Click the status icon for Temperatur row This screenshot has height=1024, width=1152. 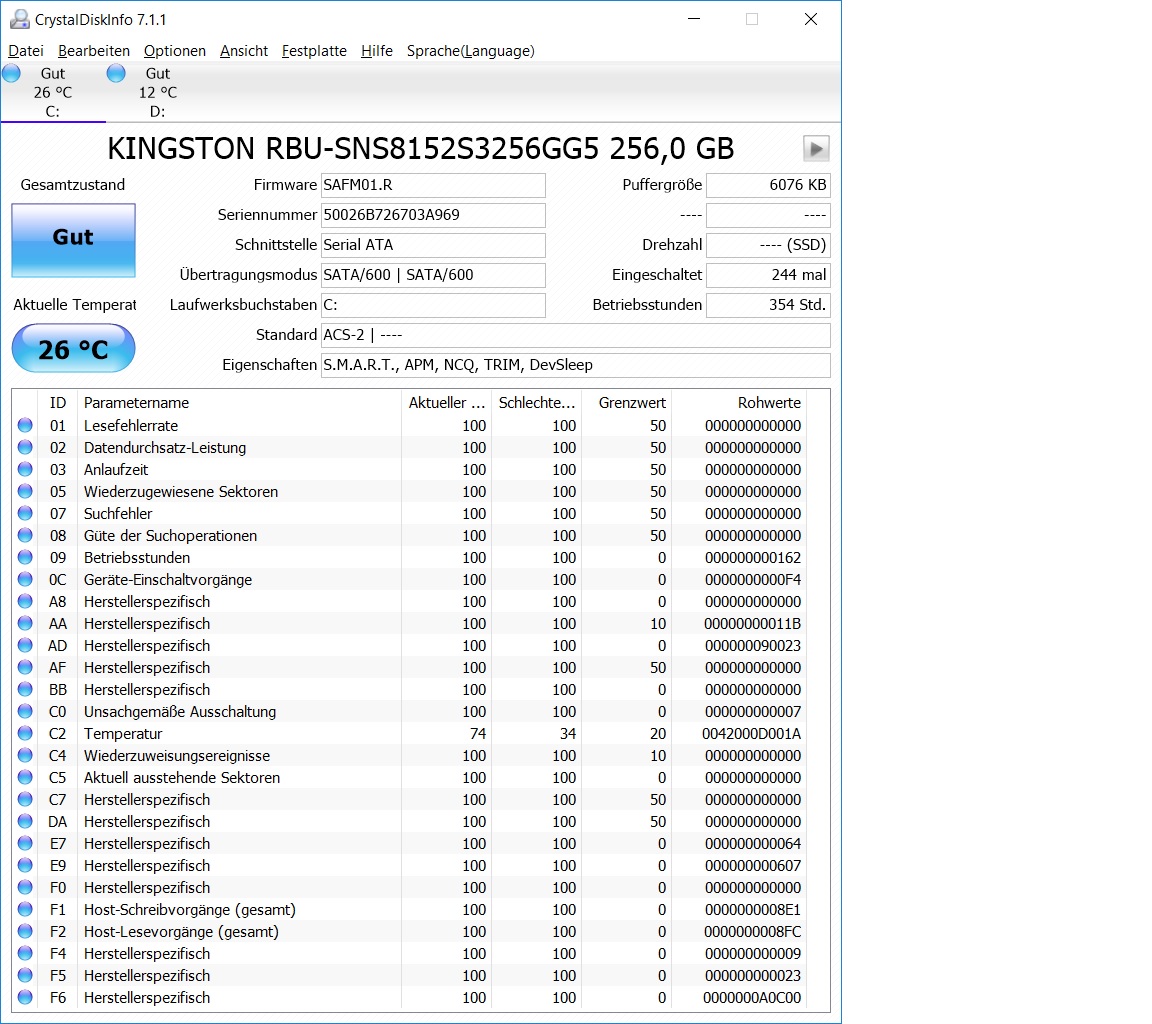pos(25,733)
